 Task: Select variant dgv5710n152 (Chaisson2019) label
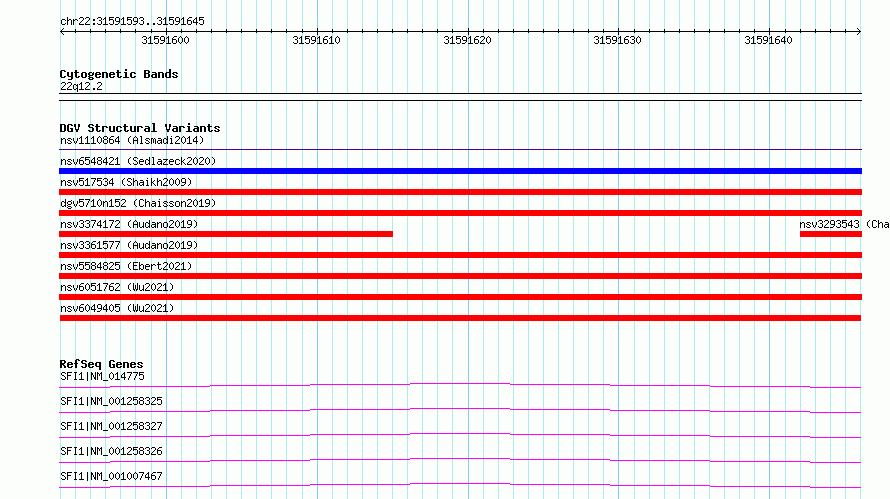click(138, 203)
